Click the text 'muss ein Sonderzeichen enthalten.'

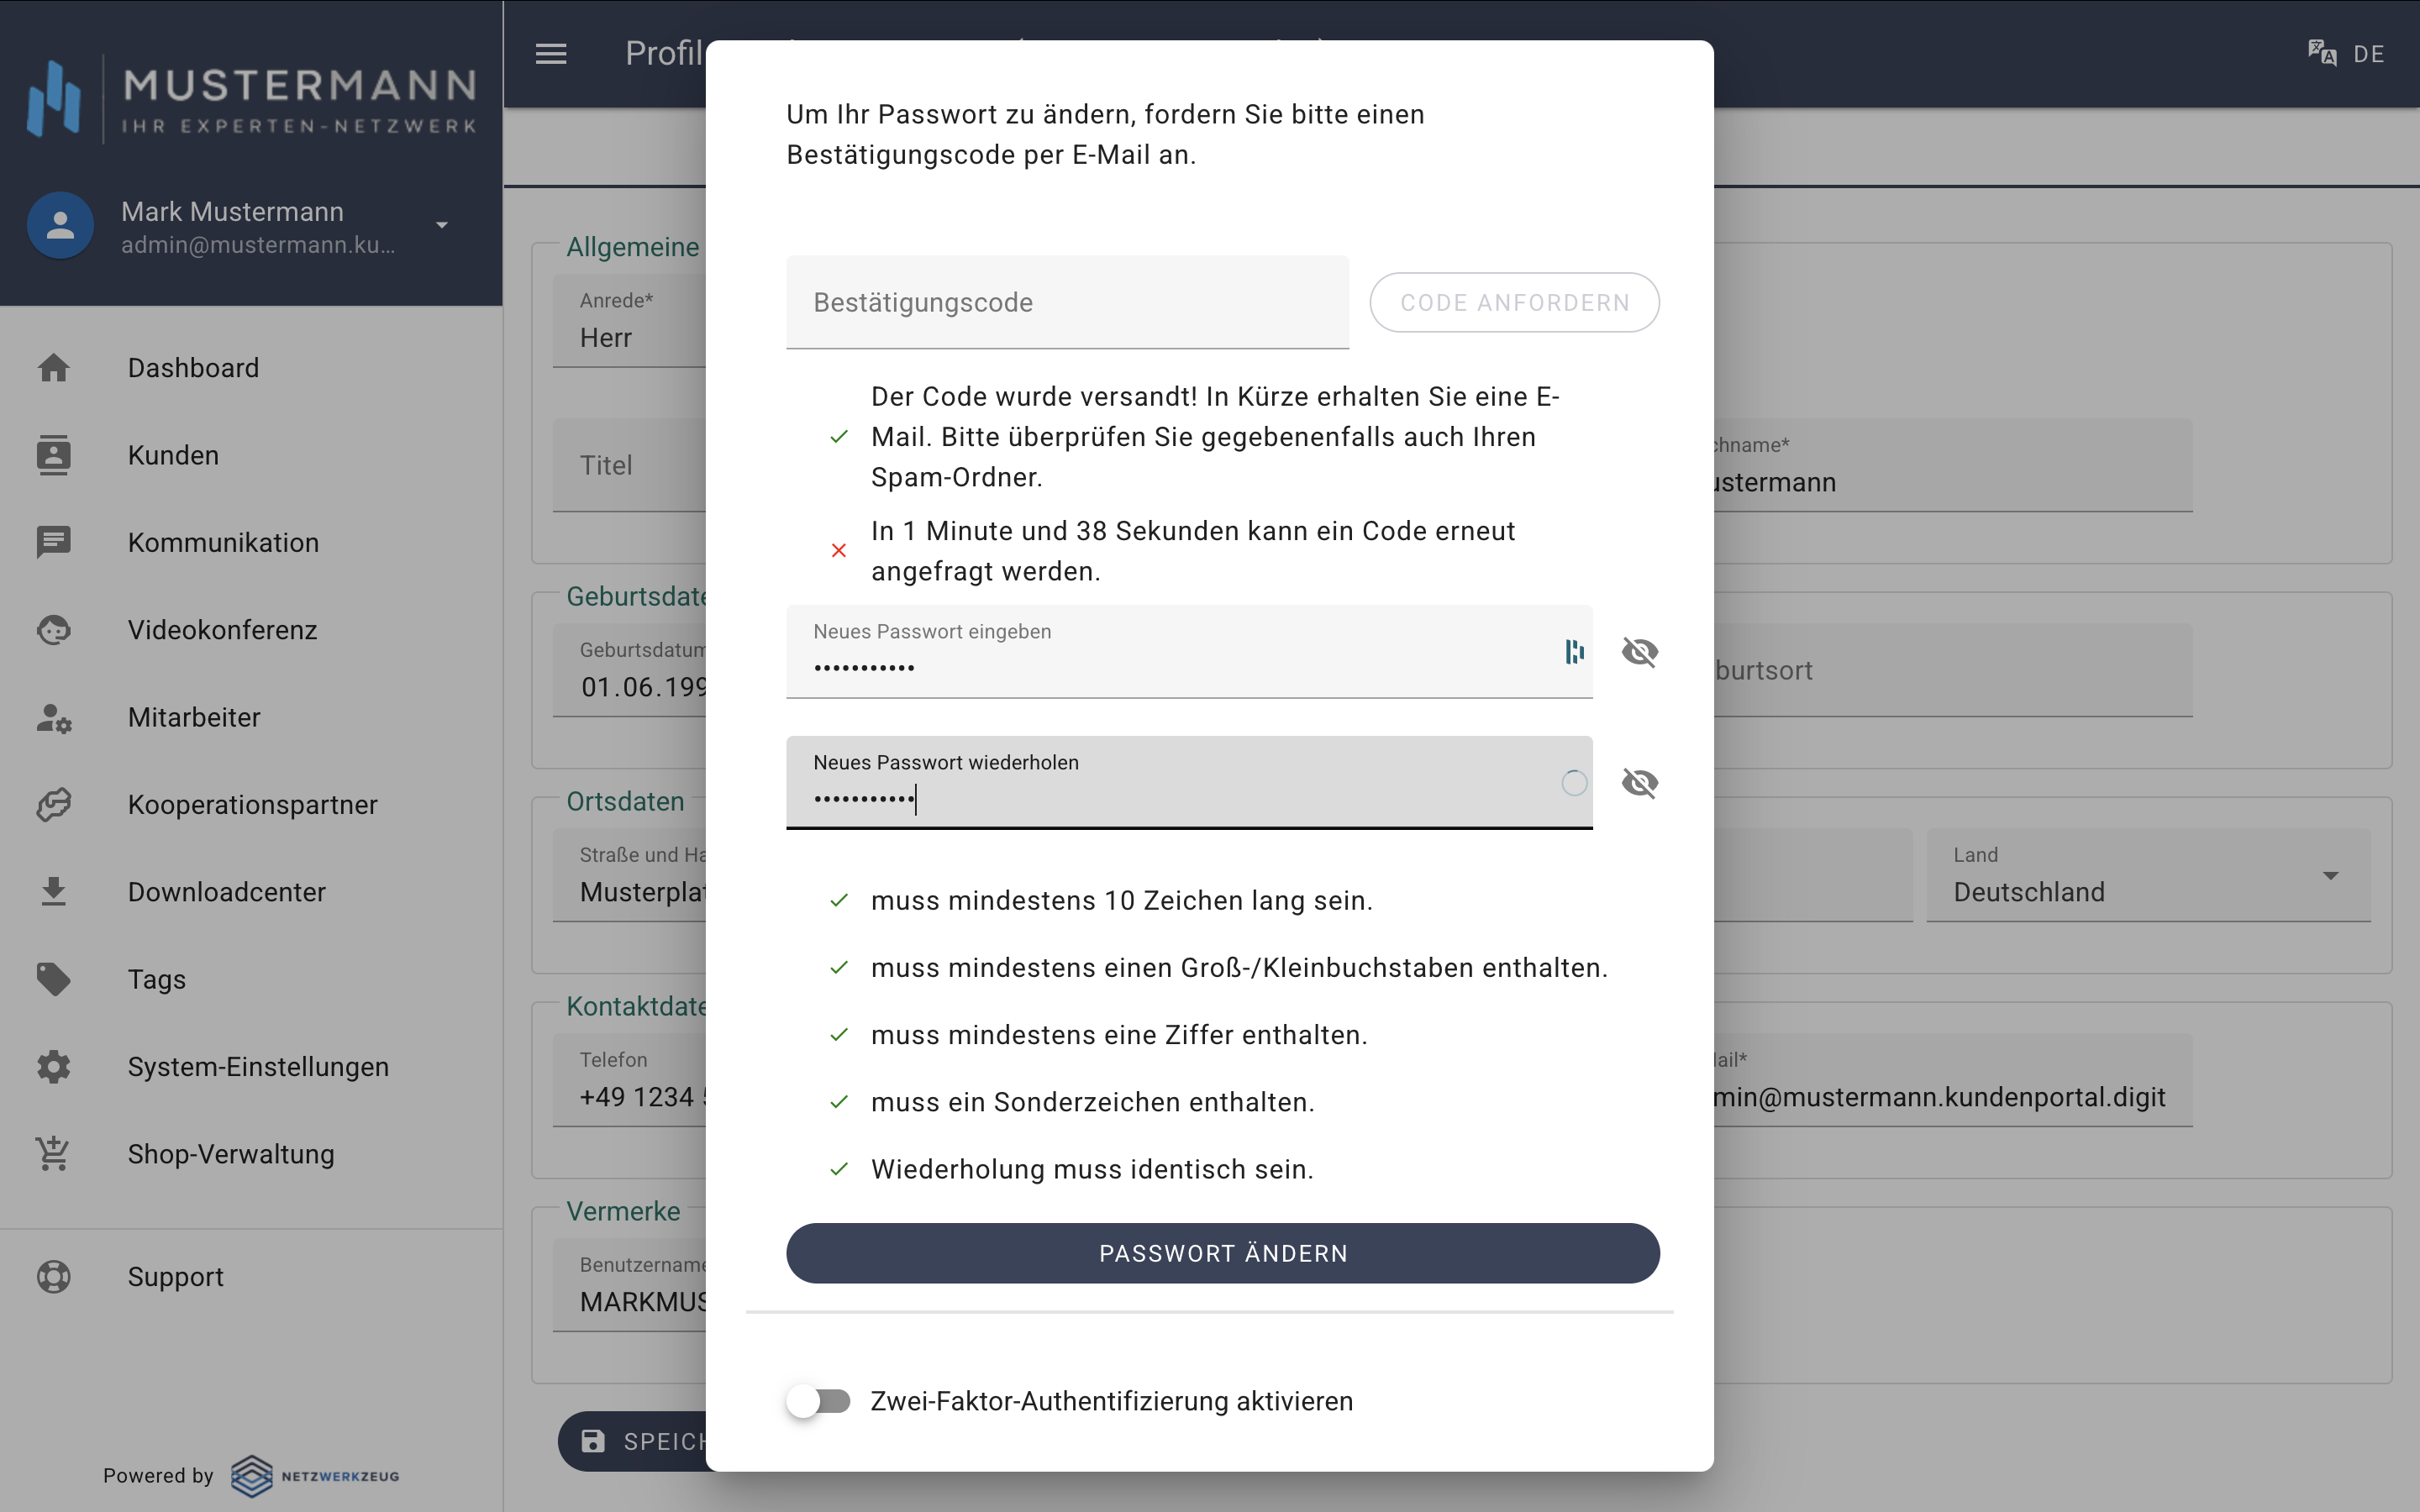click(x=1092, y=1102)
